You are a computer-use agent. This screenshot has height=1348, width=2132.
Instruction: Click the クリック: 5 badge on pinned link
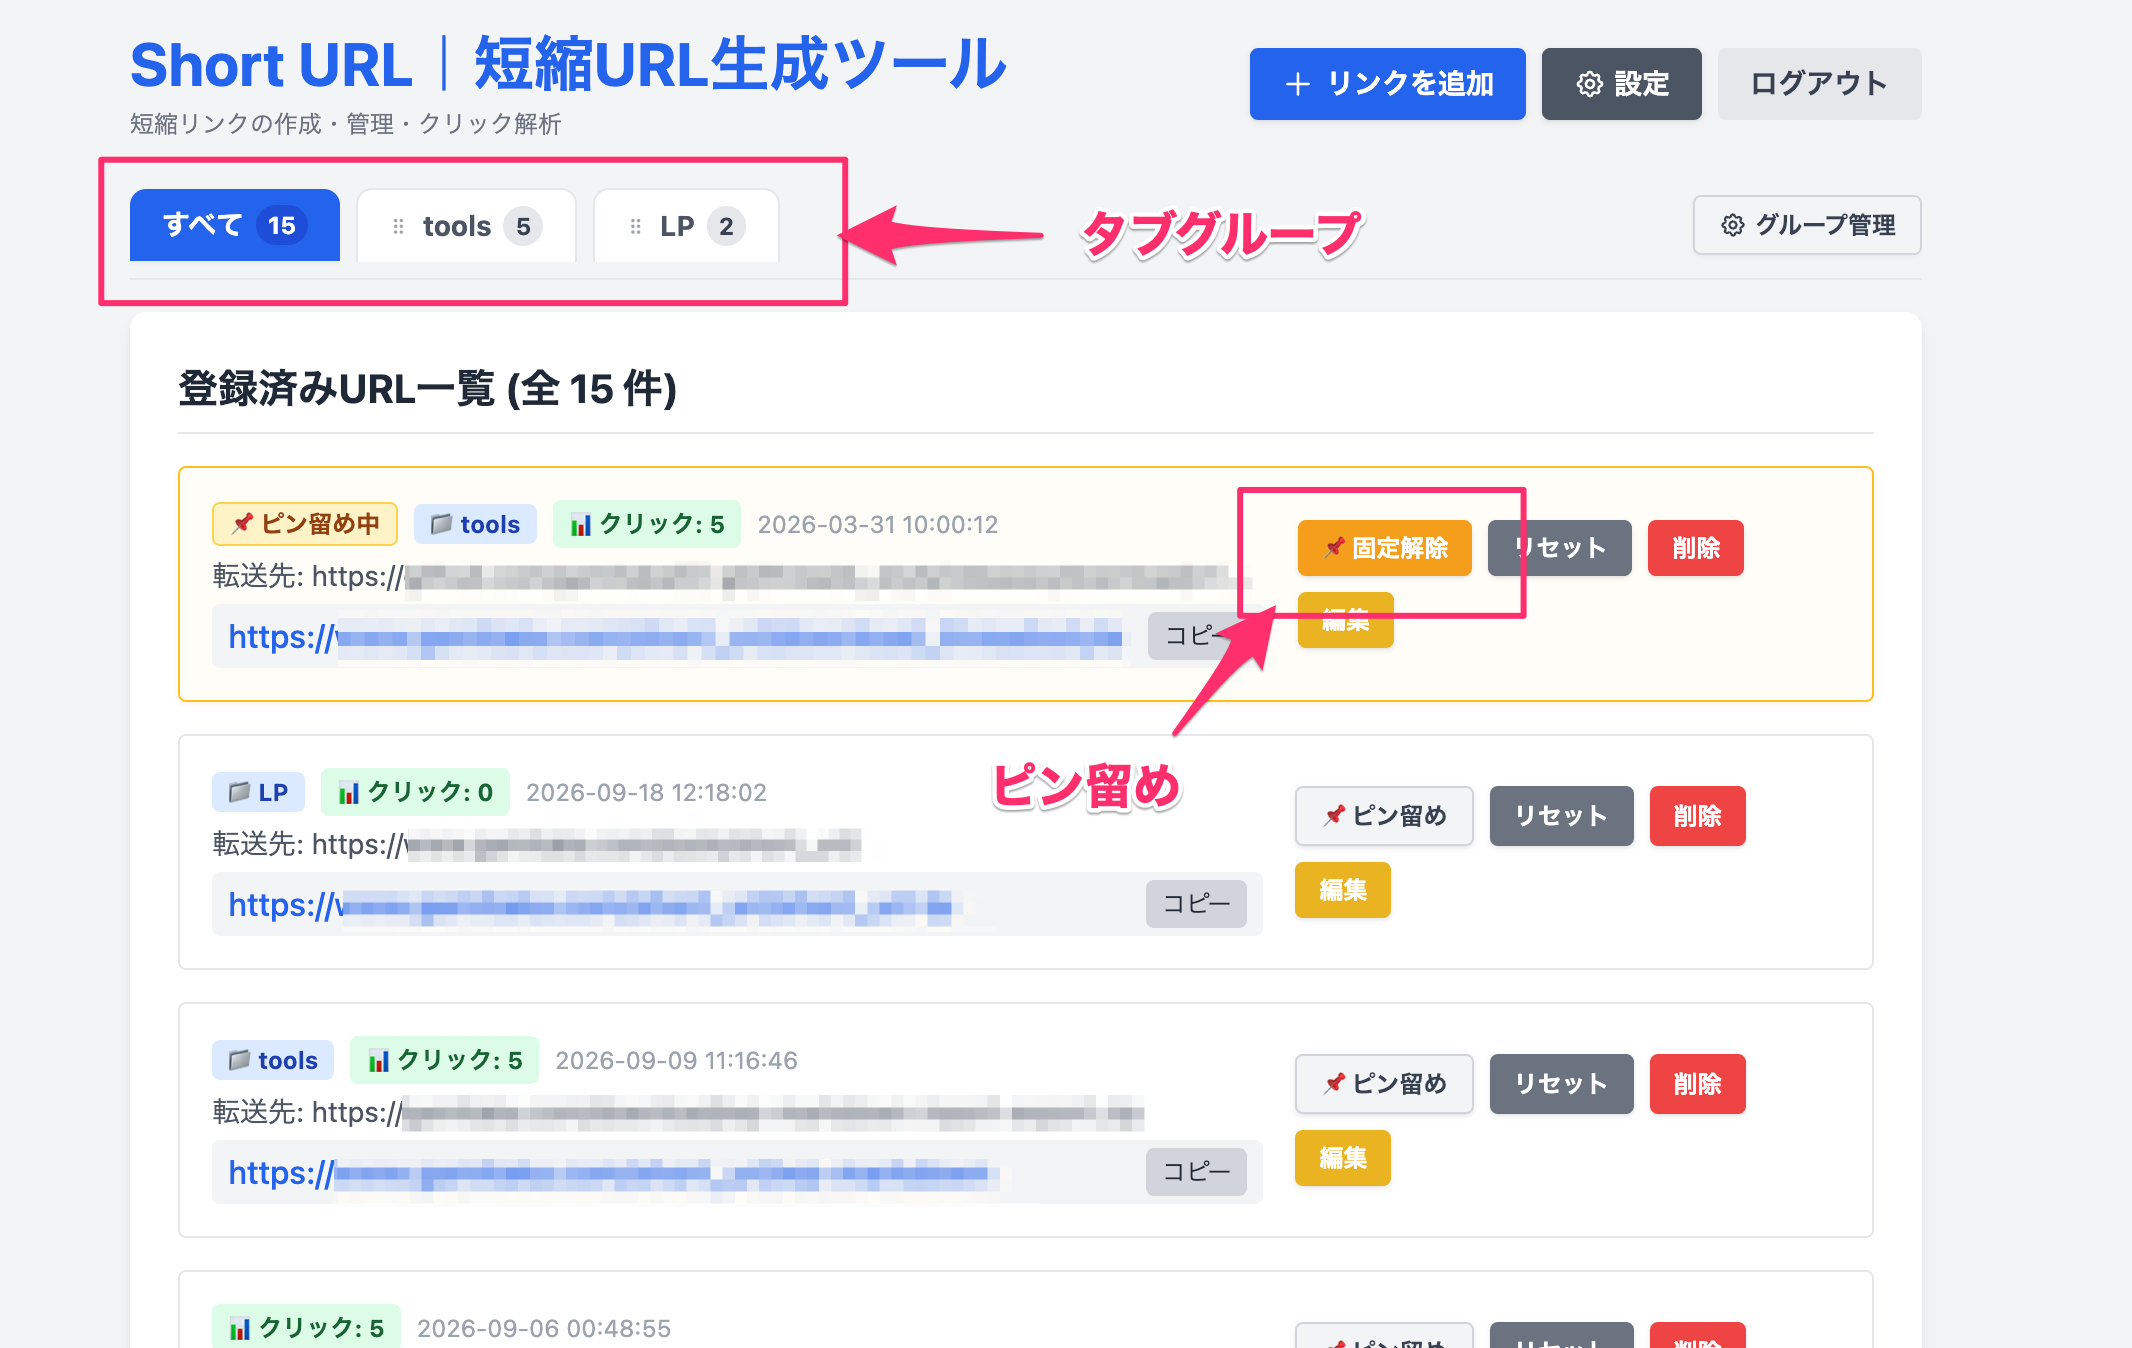pyautogui.click(x=647, y=524)
